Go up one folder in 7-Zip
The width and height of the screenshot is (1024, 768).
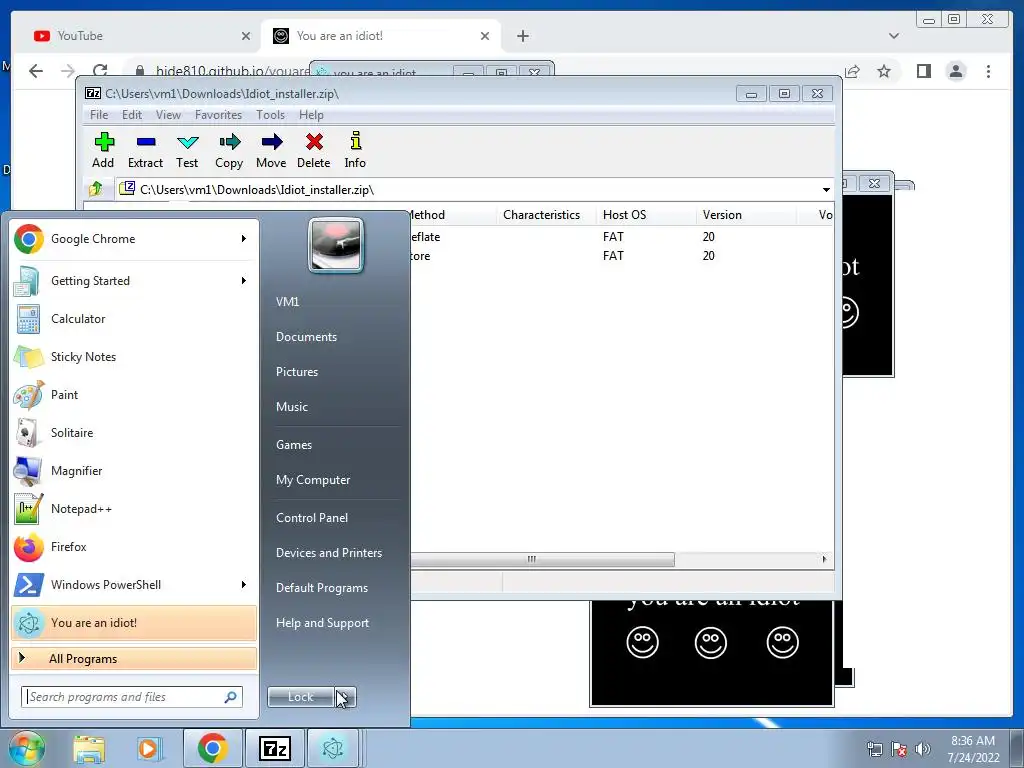pos(96,189)
